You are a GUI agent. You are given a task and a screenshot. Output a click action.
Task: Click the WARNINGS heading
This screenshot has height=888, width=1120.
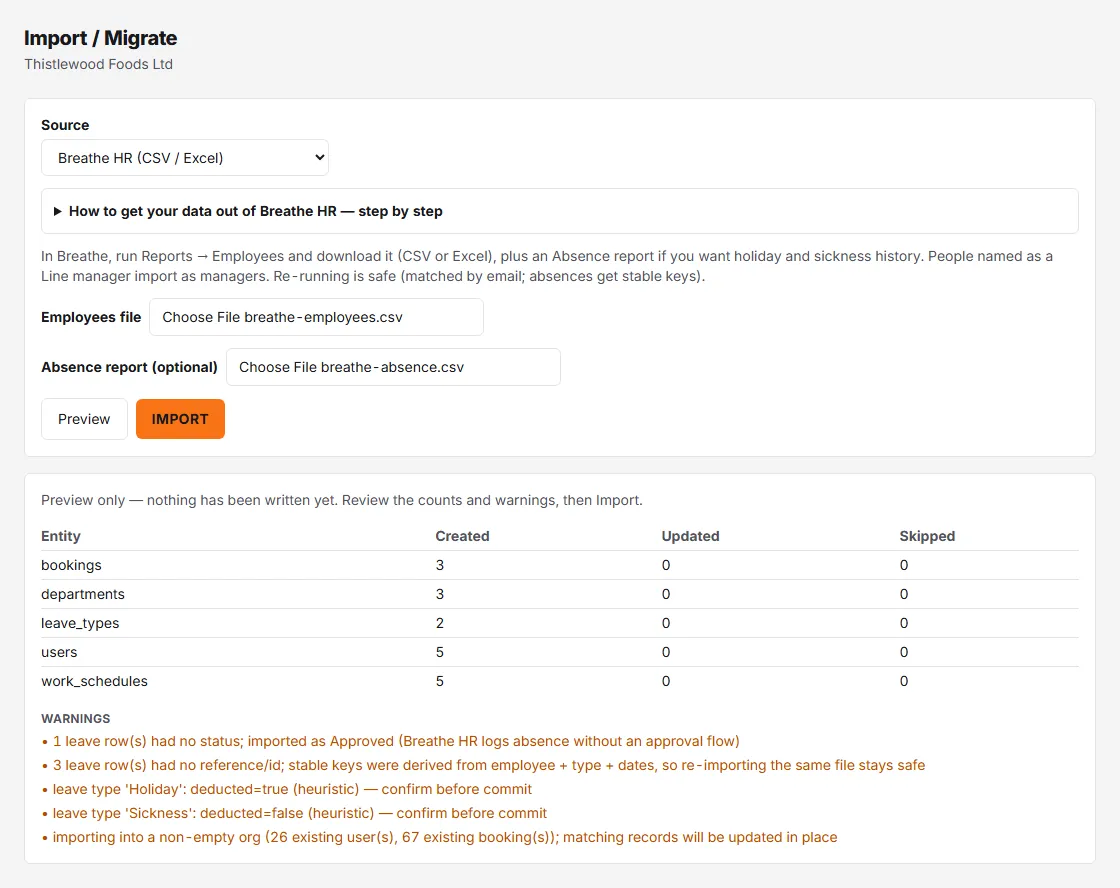coord(76,719)
